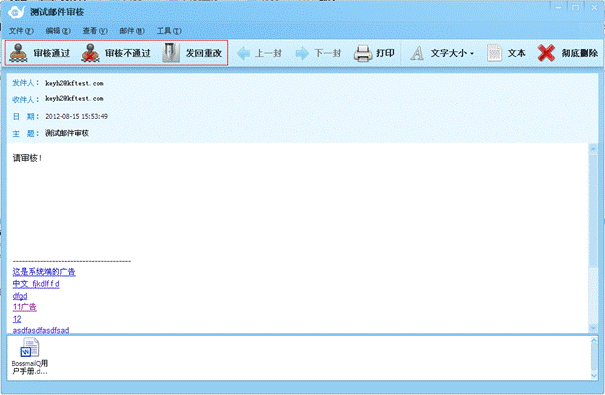Click the attachment filename BossmailQ用户手册.d...
This screenshot has width=605, height=395.
coord(30,367)
